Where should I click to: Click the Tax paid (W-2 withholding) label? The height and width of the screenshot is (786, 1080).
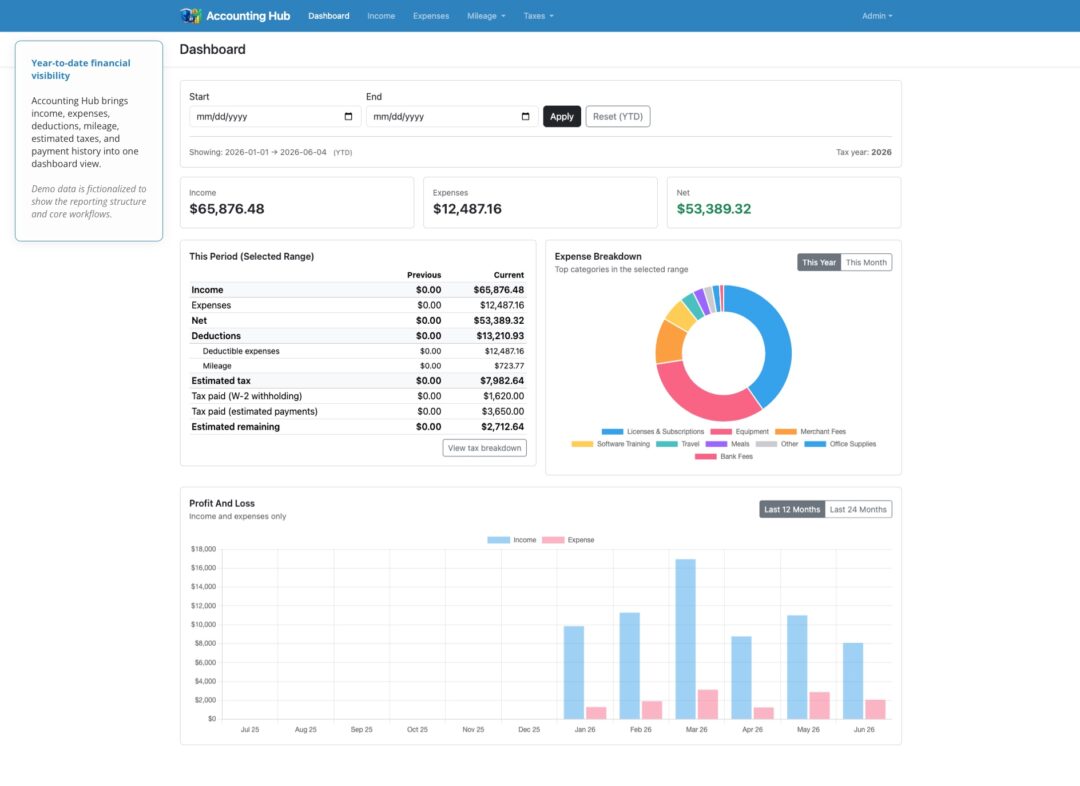click(247, 396)
